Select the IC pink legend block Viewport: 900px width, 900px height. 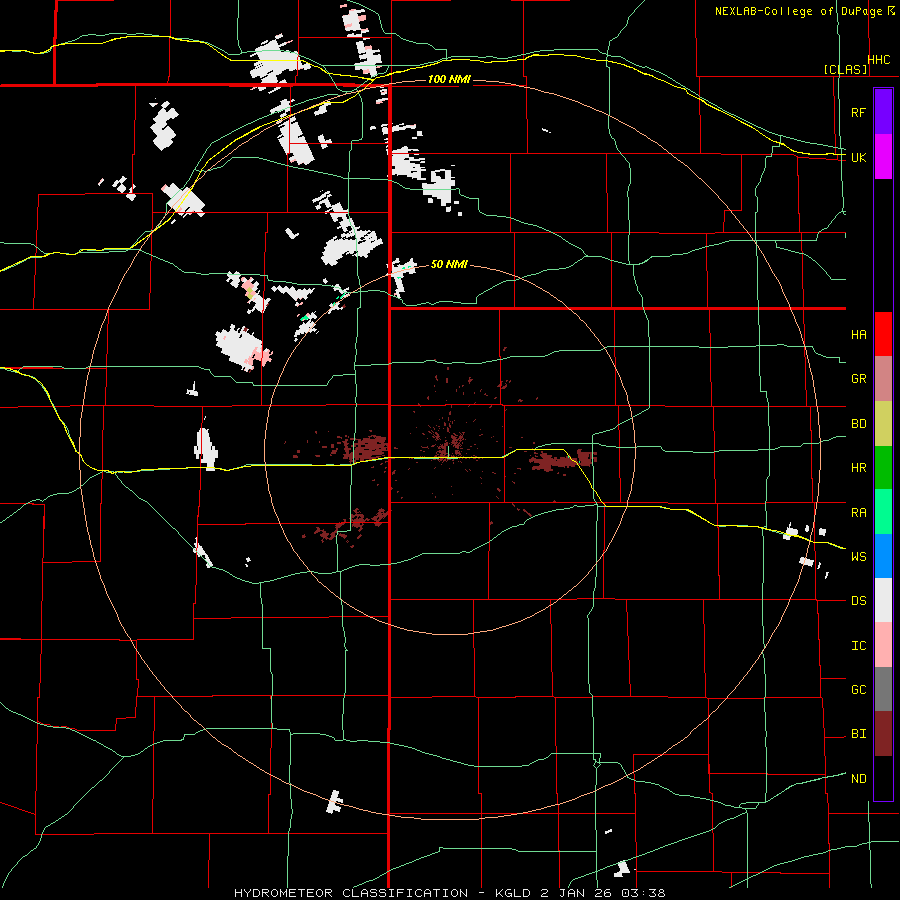click(x=883, y=645)
